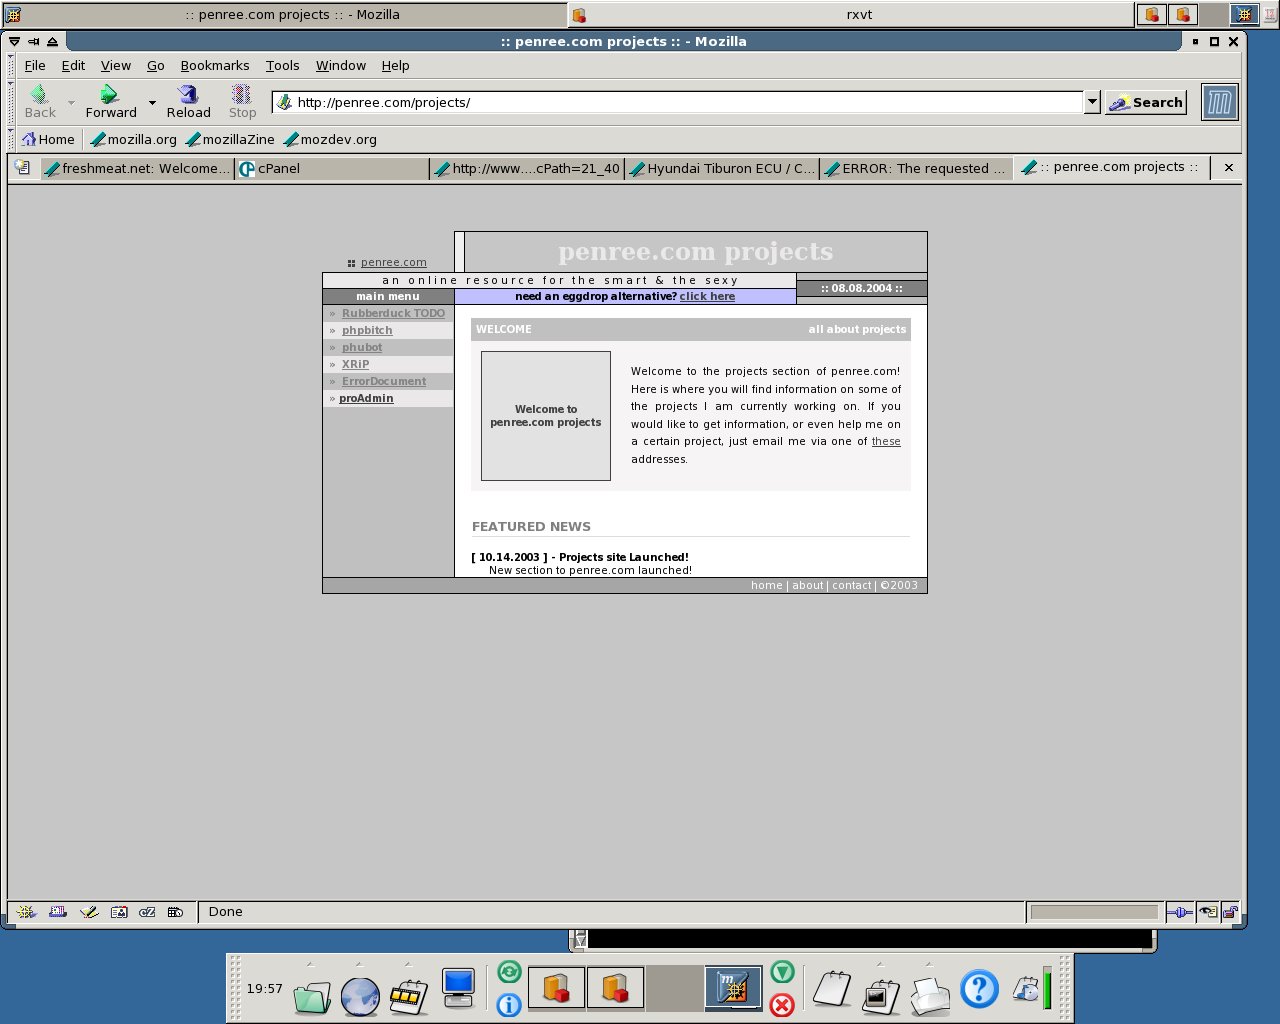Open the window menu triangle in the title bar
The height and width of the screenshot is (1024, 1280).
tap(14, 41)
